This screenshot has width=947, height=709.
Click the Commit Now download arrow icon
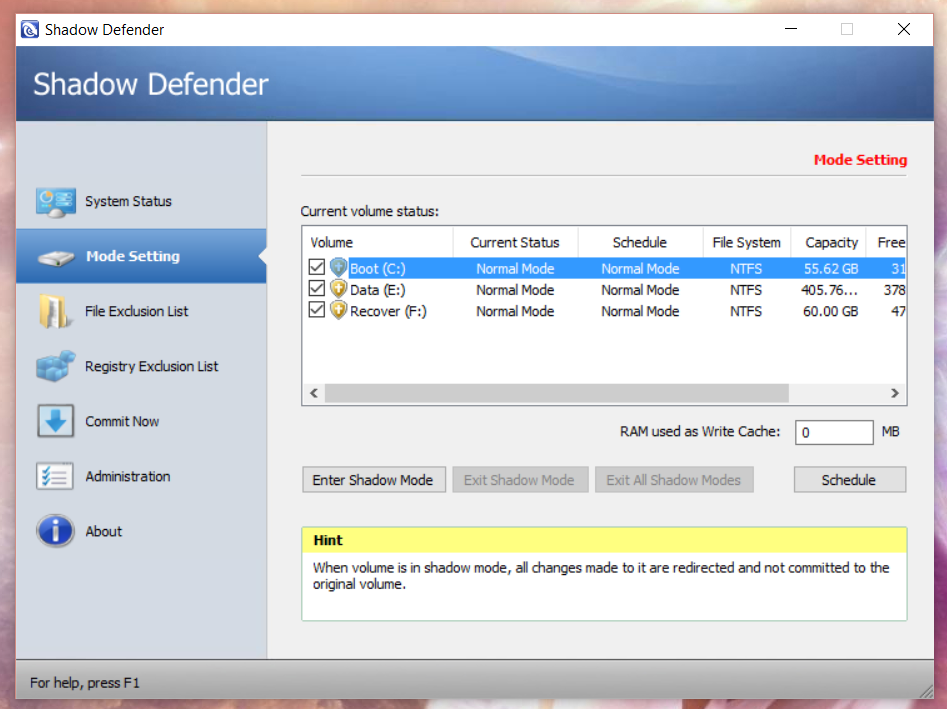56,421
